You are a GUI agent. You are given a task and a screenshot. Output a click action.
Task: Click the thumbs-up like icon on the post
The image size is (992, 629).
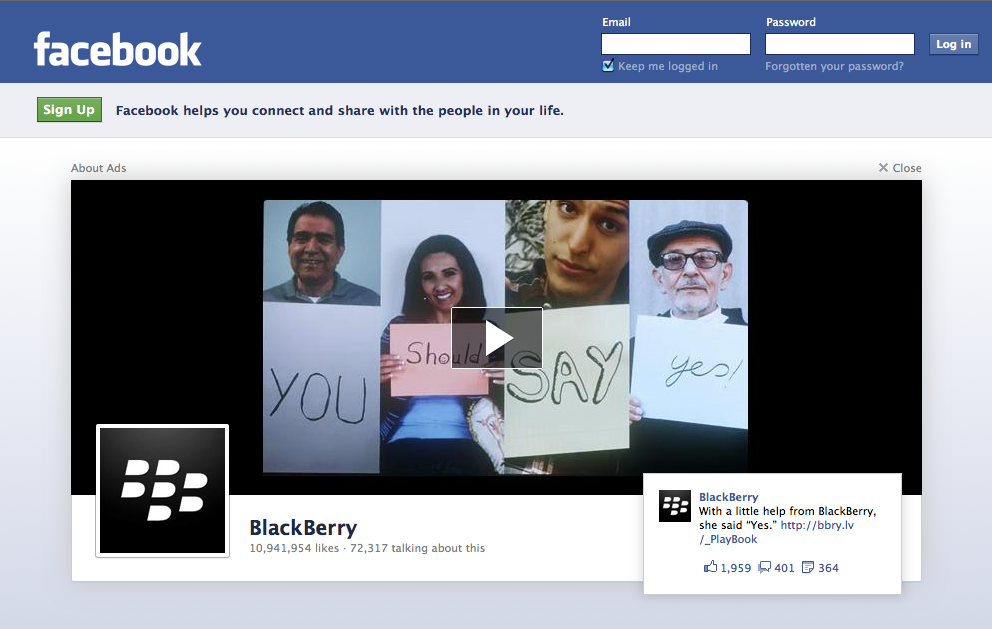click(x=711, y=567)
